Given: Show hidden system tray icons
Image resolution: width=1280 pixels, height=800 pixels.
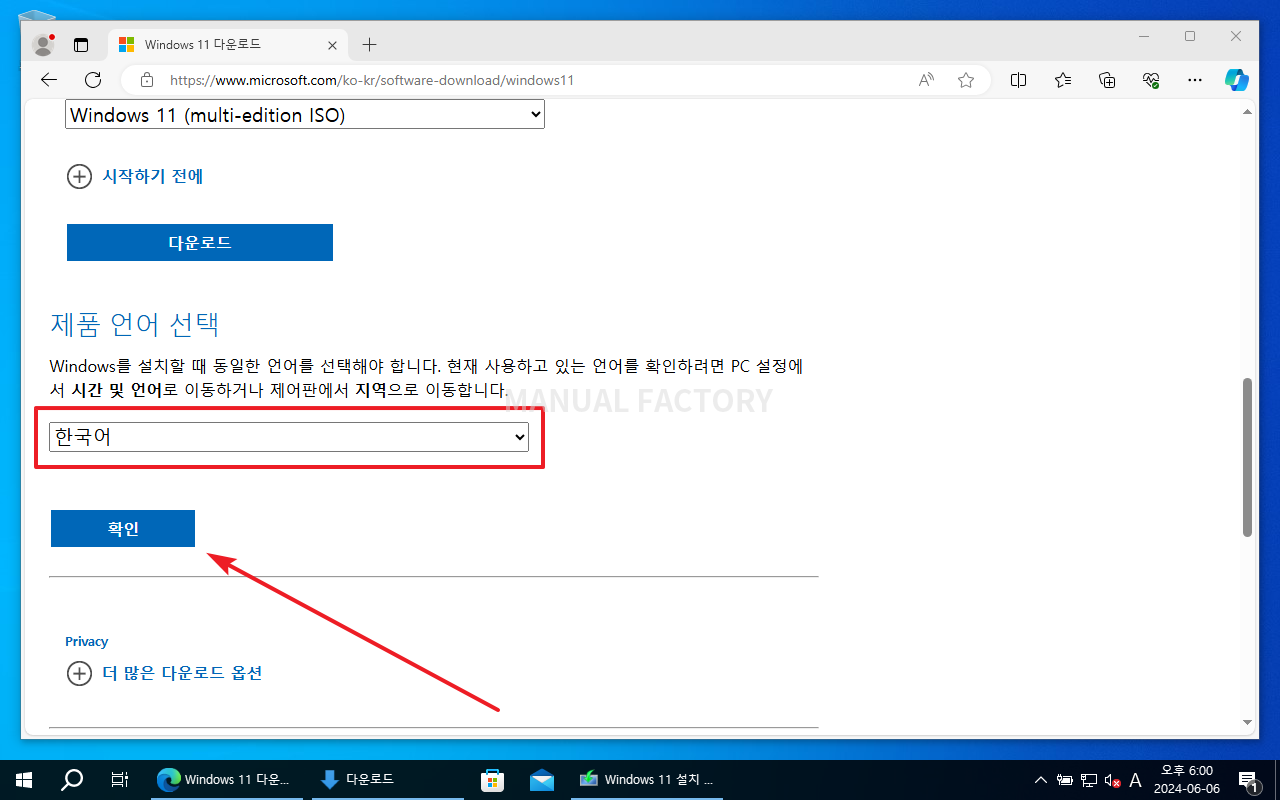Looking at the screenshot, I should 1041,780.
